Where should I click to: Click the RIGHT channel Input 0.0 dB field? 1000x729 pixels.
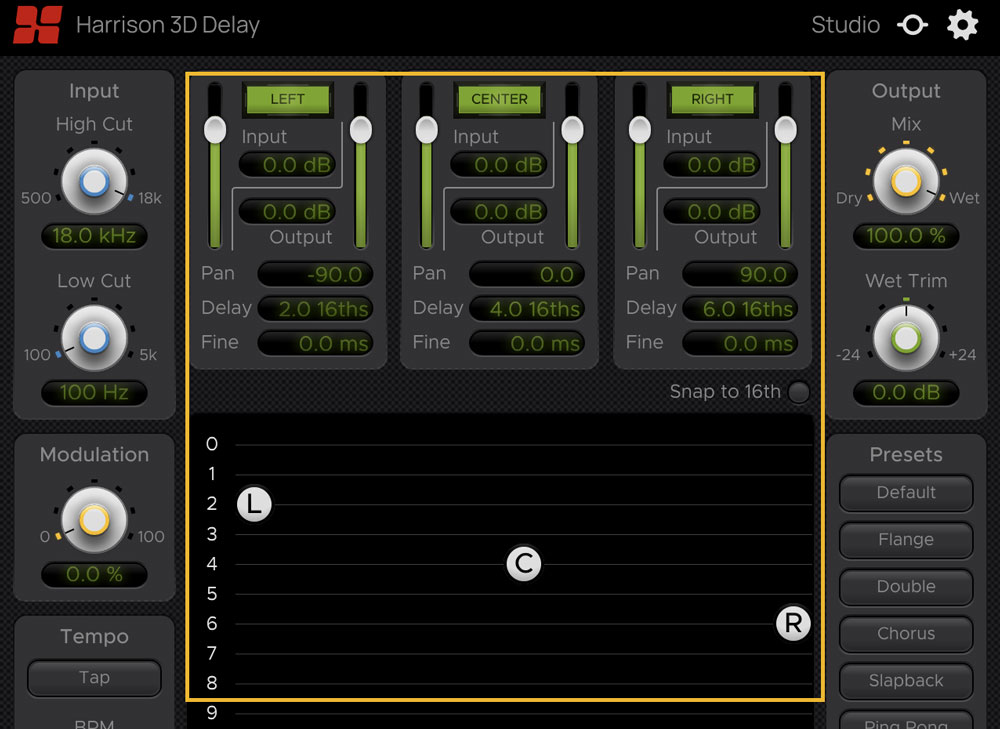tap(712, 165)
